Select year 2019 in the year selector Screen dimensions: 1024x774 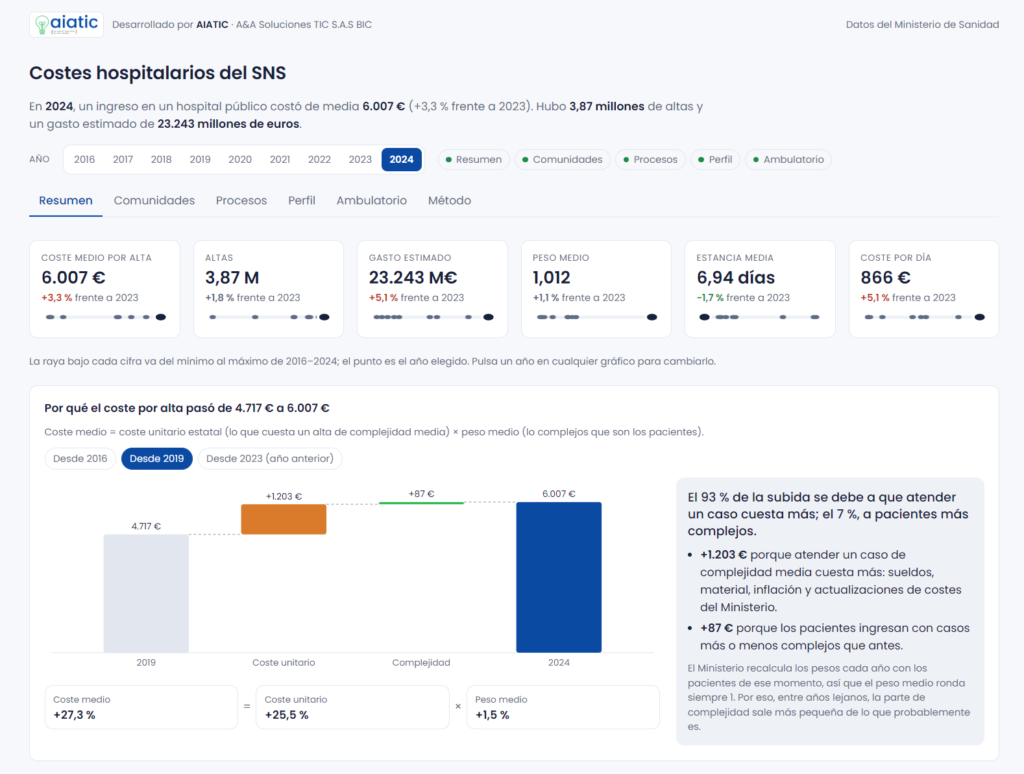pos(200,159)
